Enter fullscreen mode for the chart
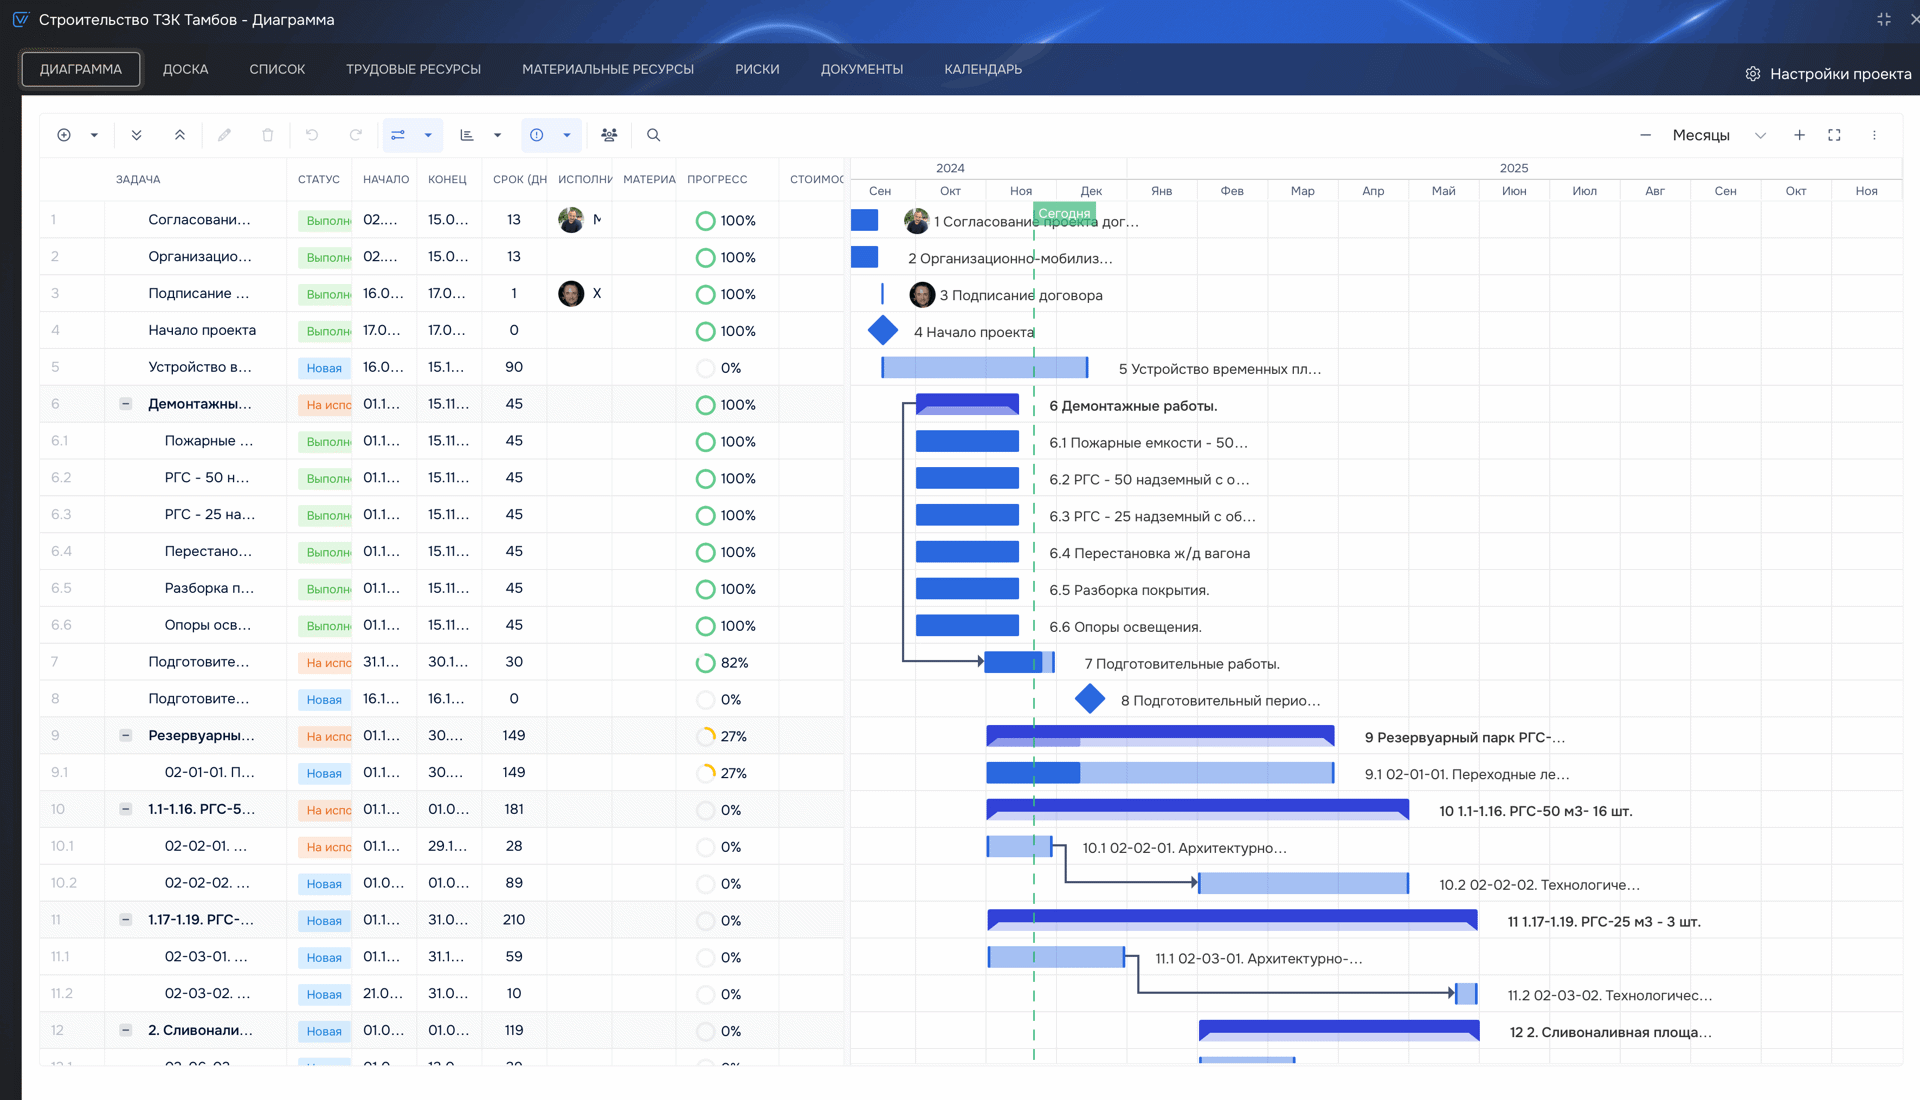This screenshot has width=1920, height=1100. point(1834,135)
